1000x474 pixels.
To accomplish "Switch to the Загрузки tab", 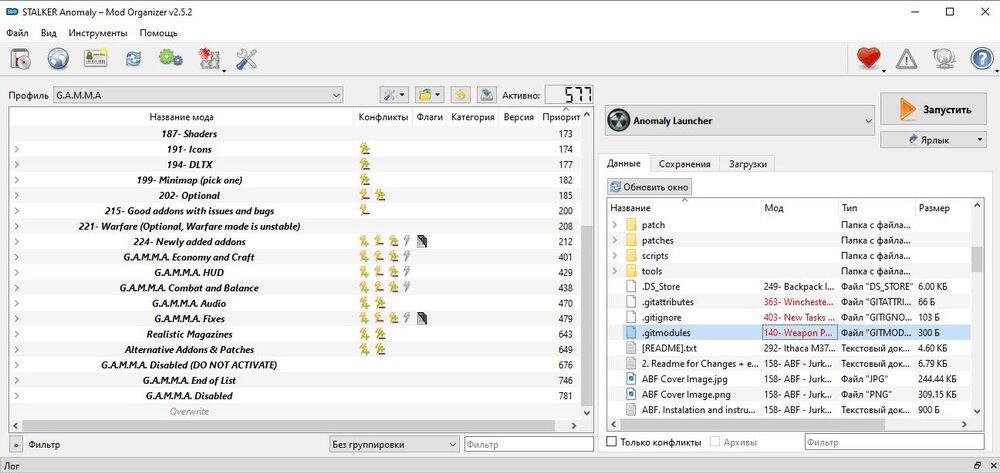I will 747,164.
